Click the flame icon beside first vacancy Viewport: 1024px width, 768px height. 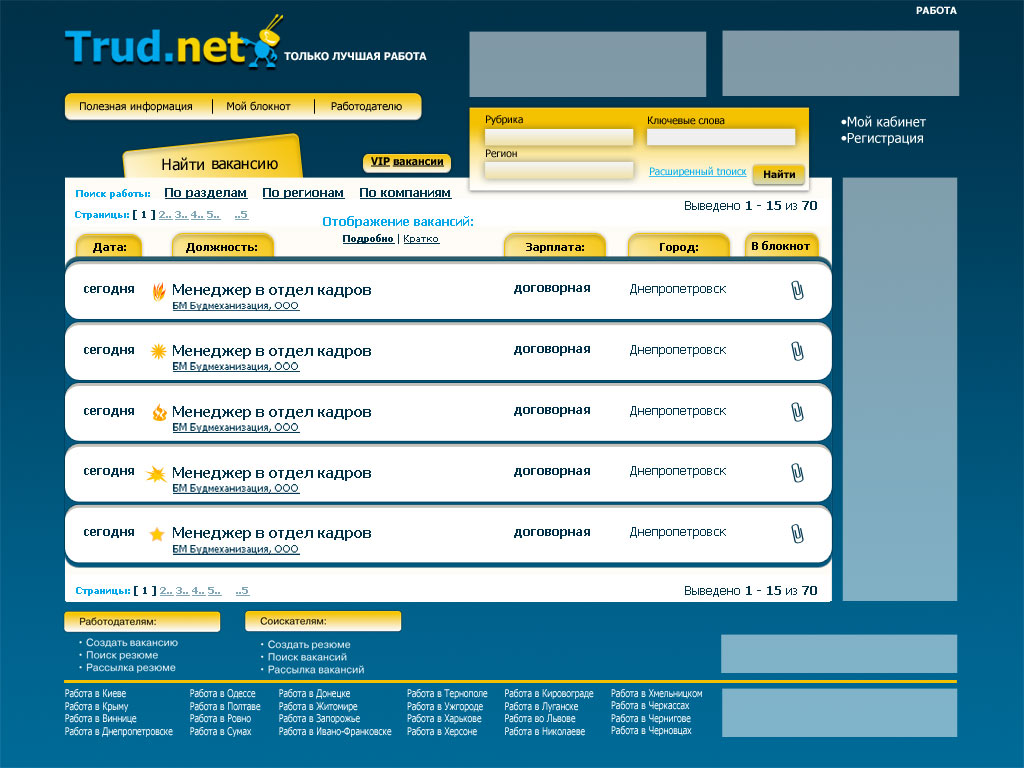click(158, 291)
